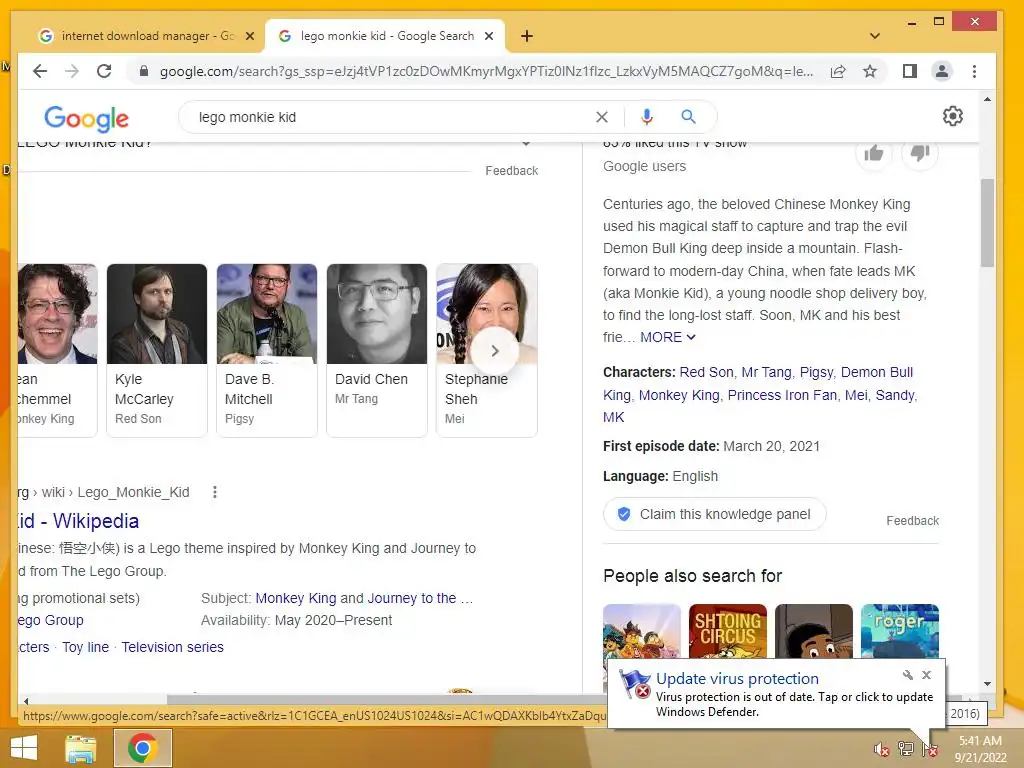Click the Google logo
The image size is (1024, 768).
[x=86, y=118]
